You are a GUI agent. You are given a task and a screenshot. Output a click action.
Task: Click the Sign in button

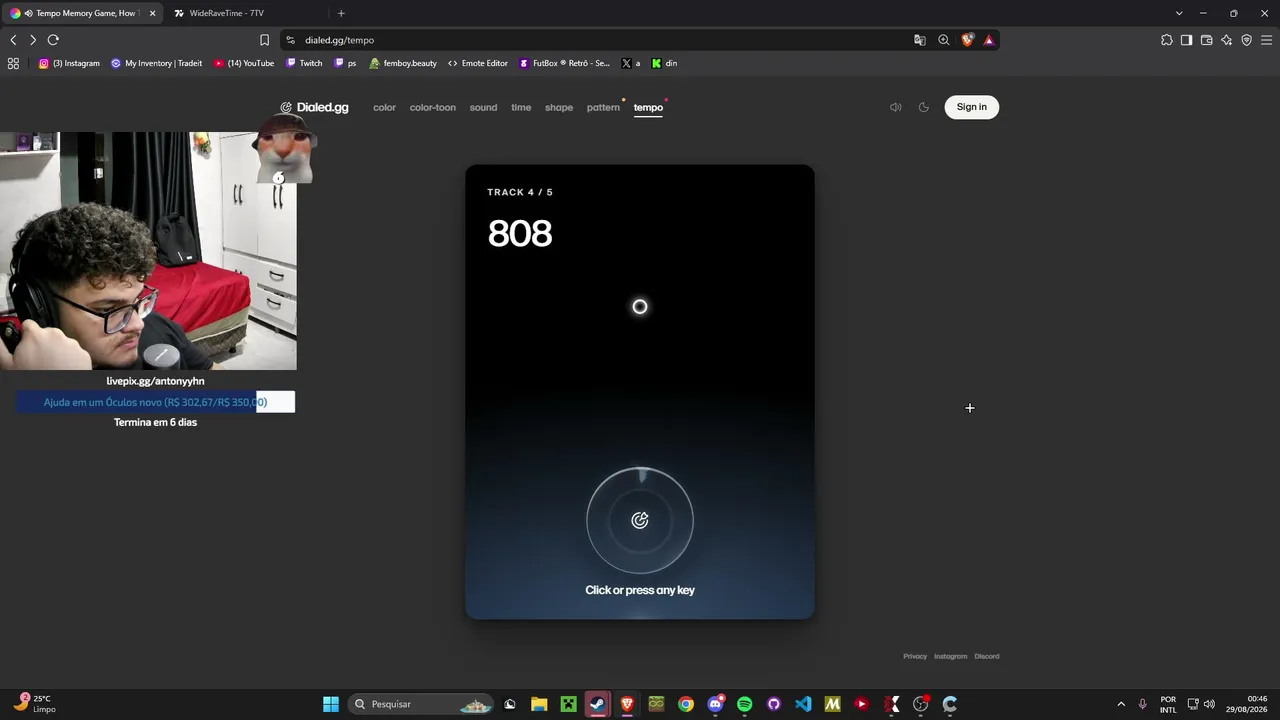pyautogui.click(x=971, y=107)
